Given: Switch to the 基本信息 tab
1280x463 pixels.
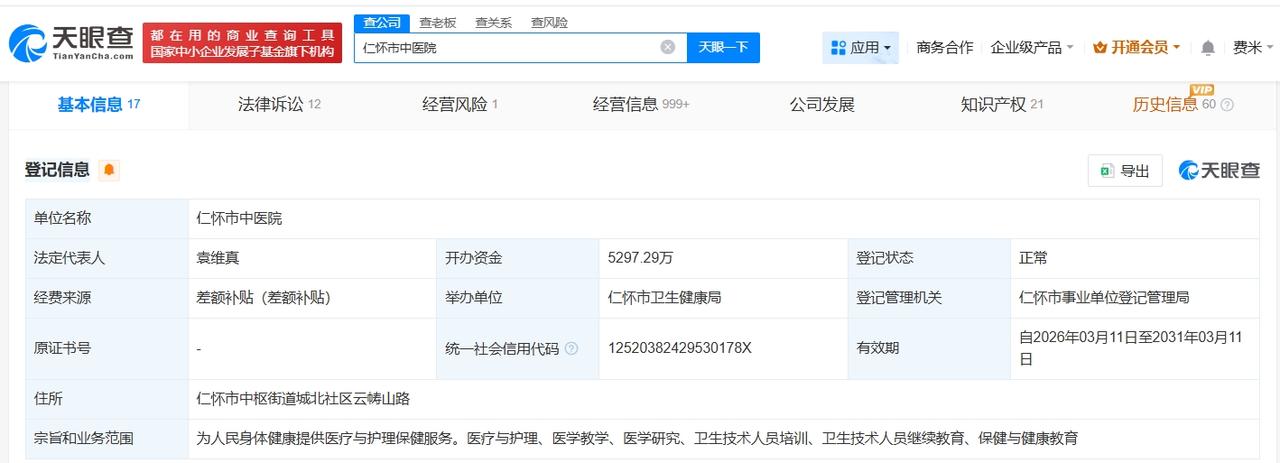Looking at the screenshot, I should tap(99, 104).
